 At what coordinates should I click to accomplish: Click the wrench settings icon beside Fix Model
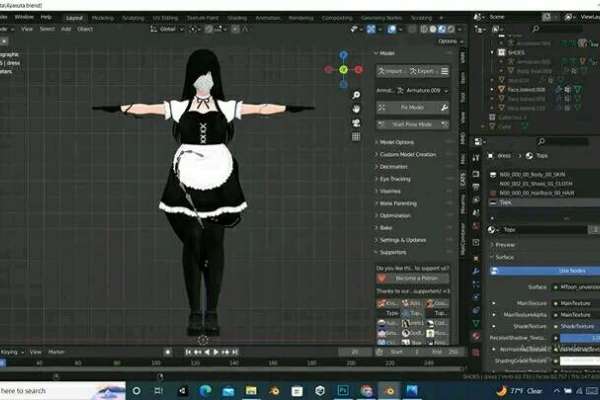pos(444,108)
